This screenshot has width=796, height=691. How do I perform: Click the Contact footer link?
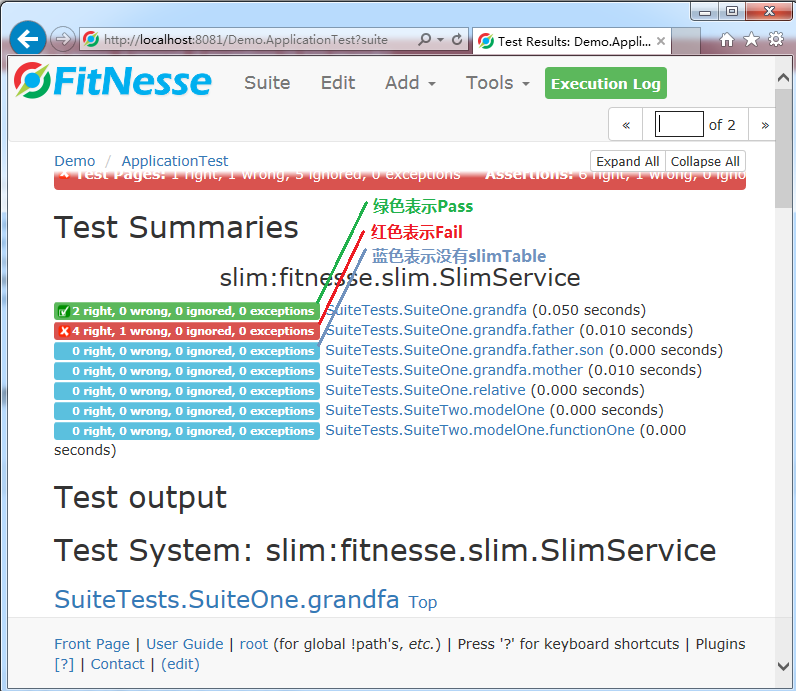pyautogui.click(x=117, y=664)
